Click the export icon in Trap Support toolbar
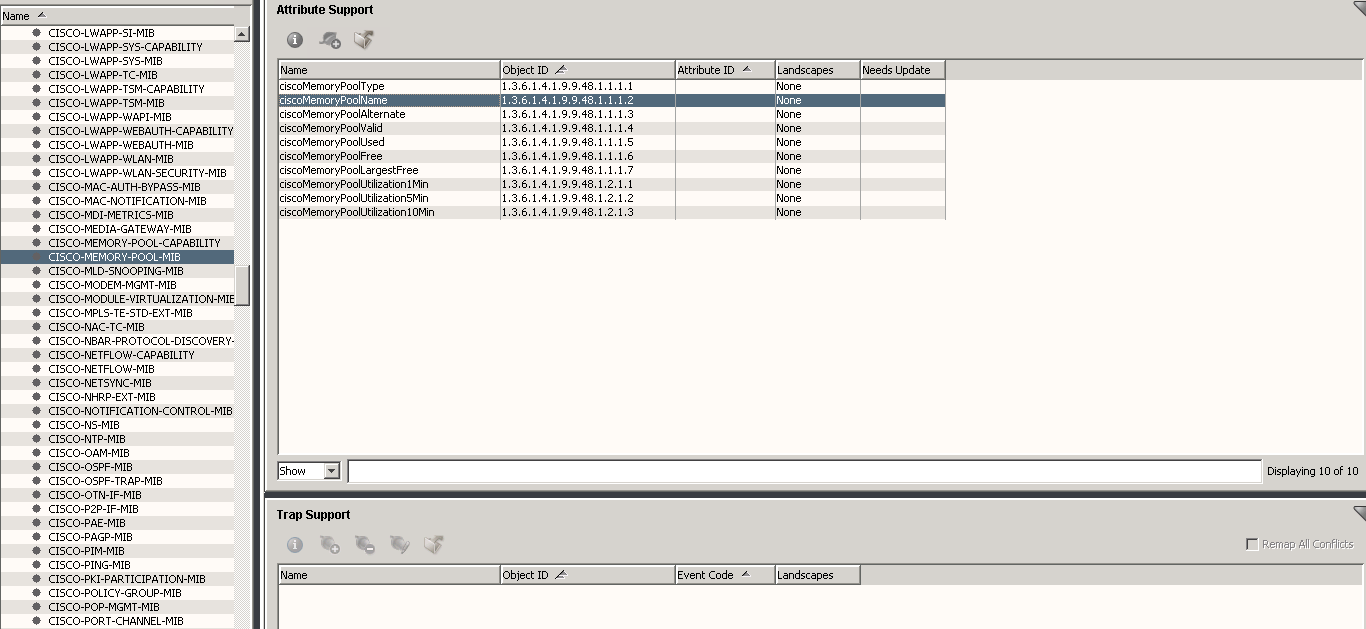The height and width of the screenshot is (629, 1366). coord(433,545)
